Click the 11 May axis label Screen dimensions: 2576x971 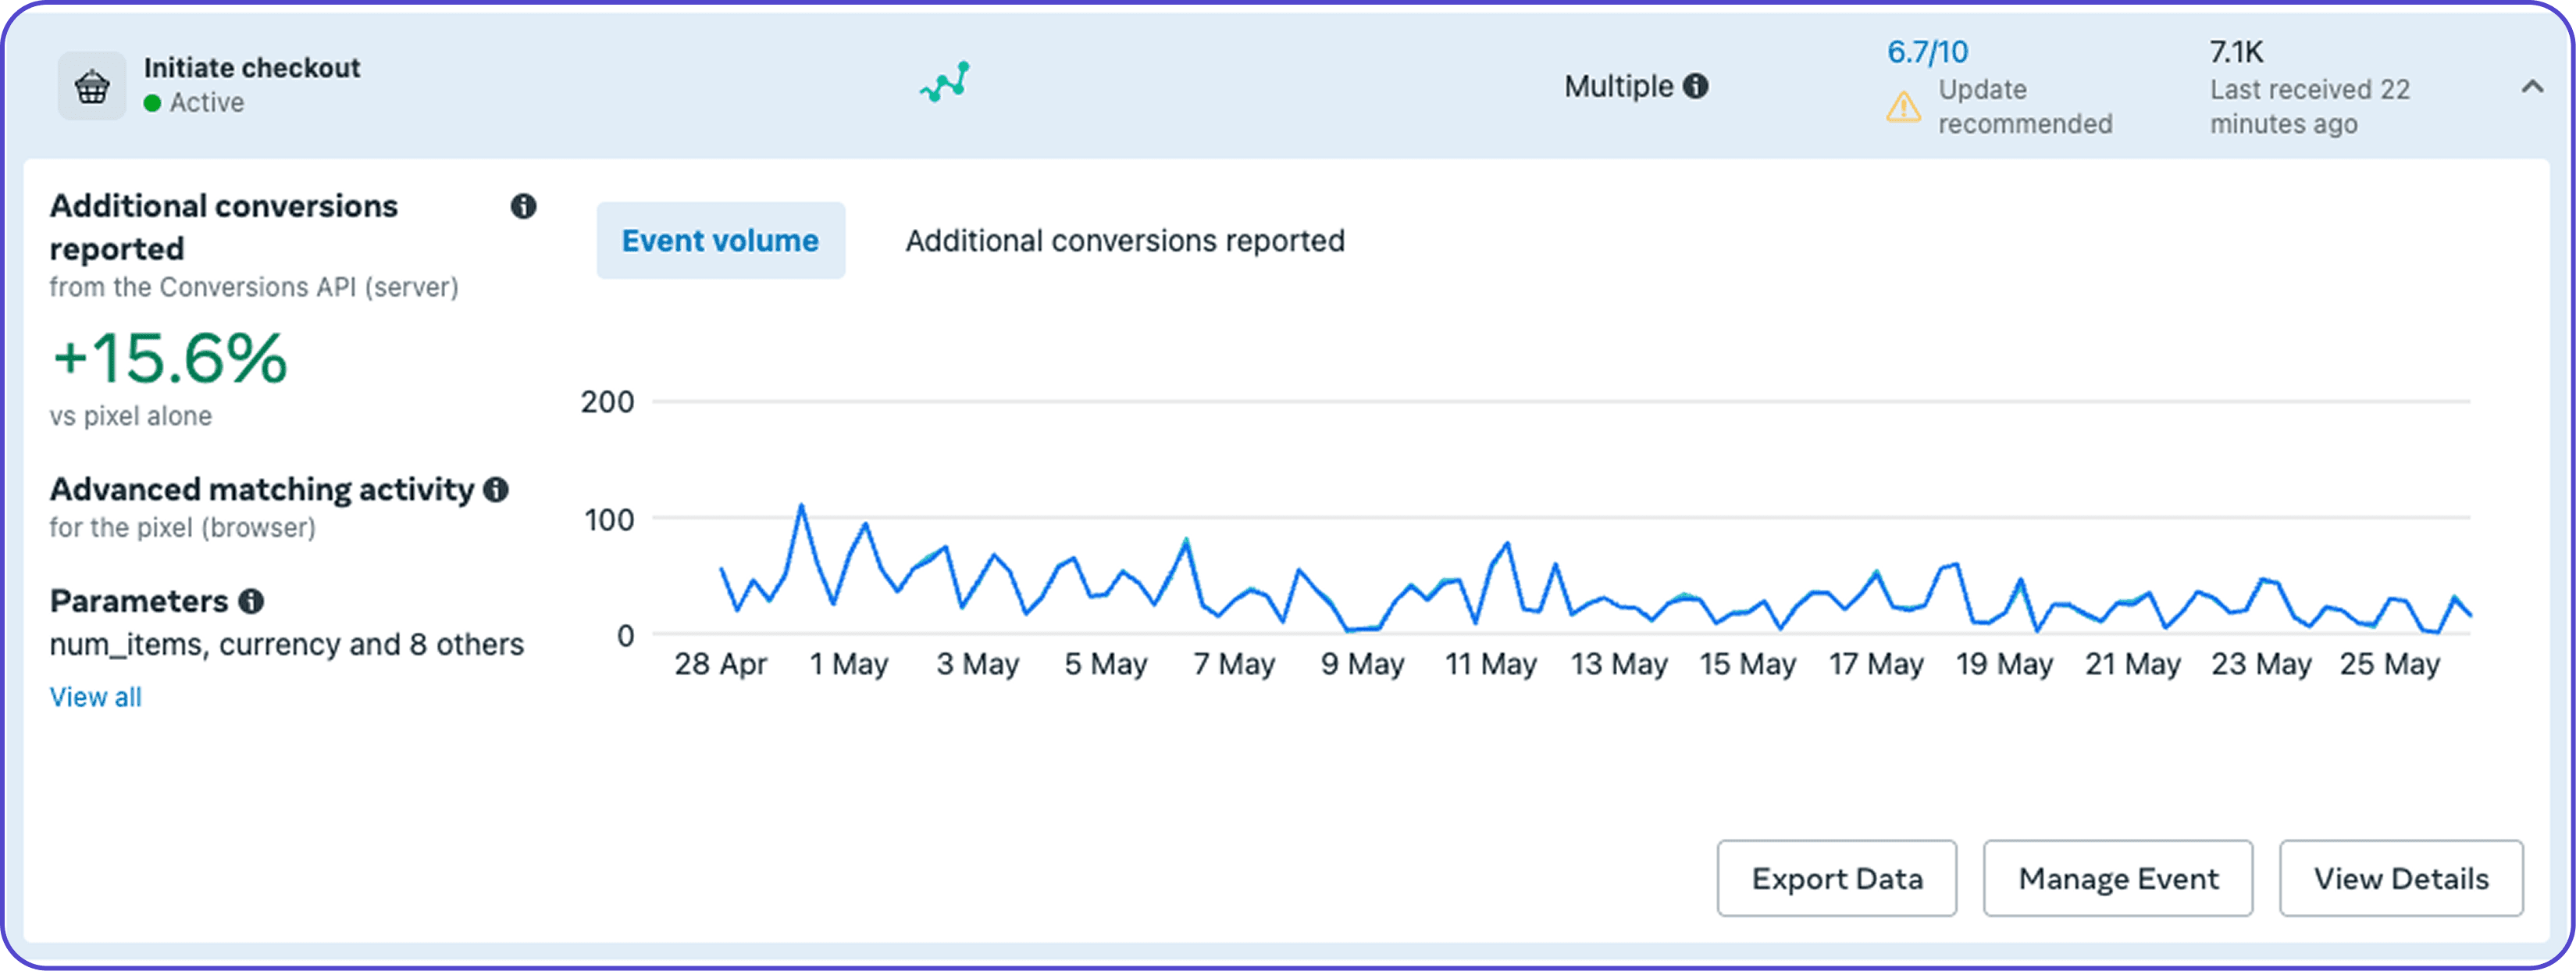point(1490,665)
